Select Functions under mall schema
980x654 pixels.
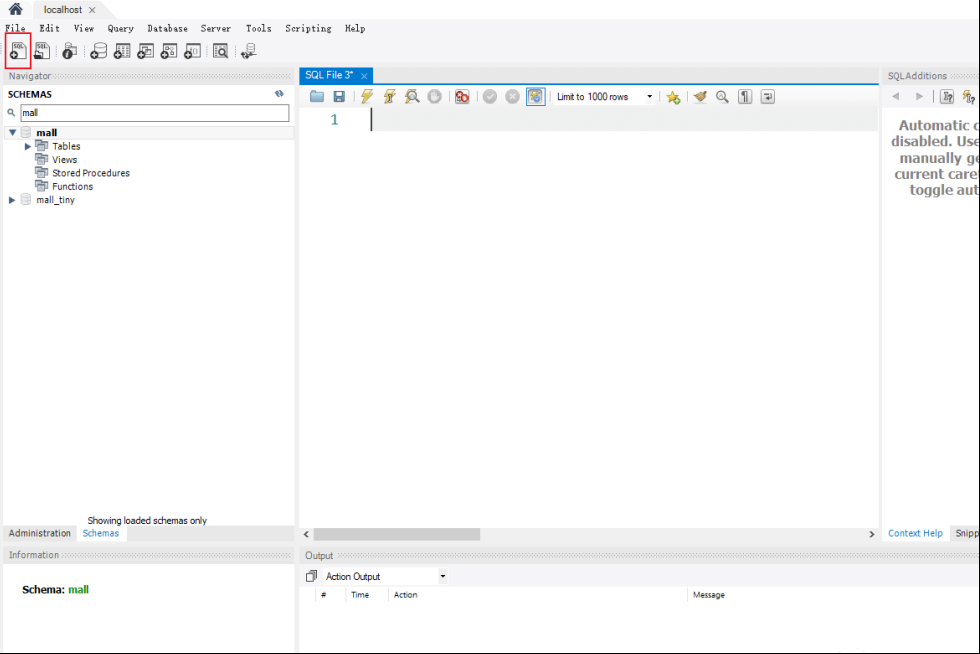[72, 186]
